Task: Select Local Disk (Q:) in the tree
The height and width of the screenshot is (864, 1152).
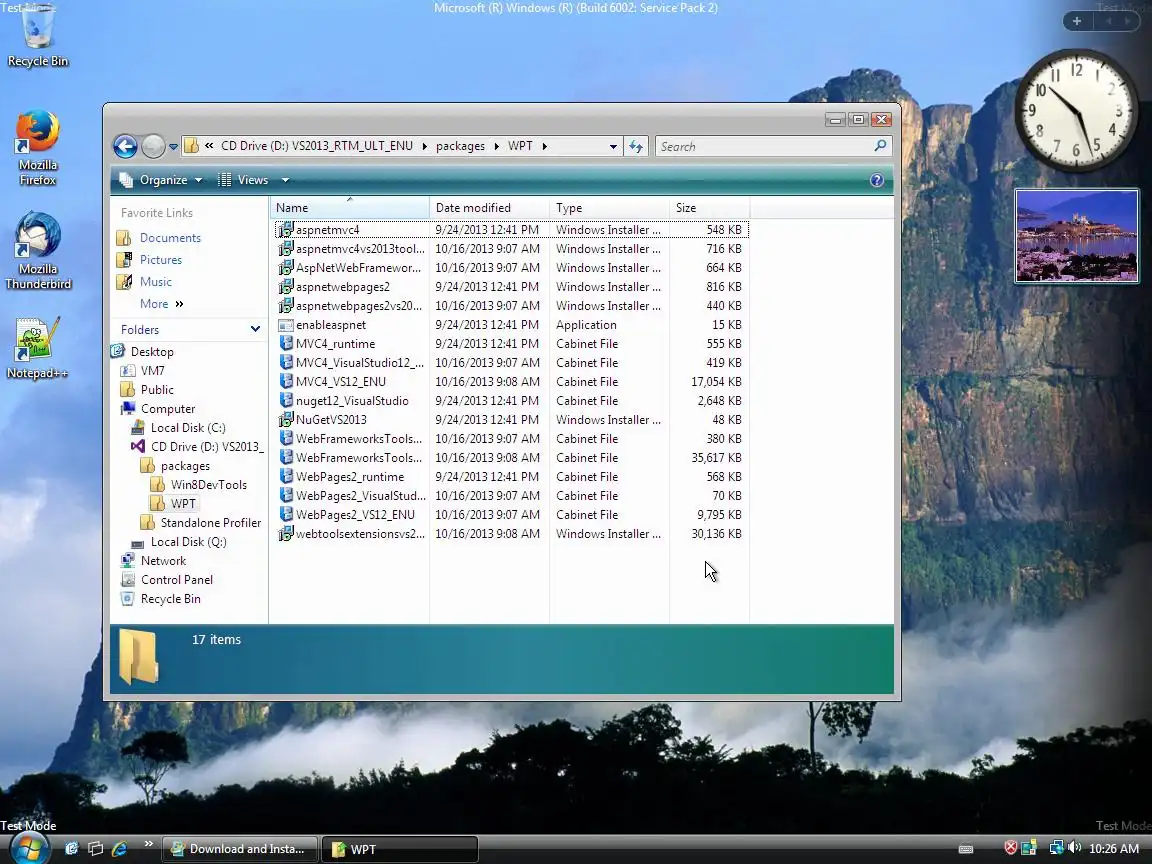Action: pyautogui.click(x=188, y=541)
